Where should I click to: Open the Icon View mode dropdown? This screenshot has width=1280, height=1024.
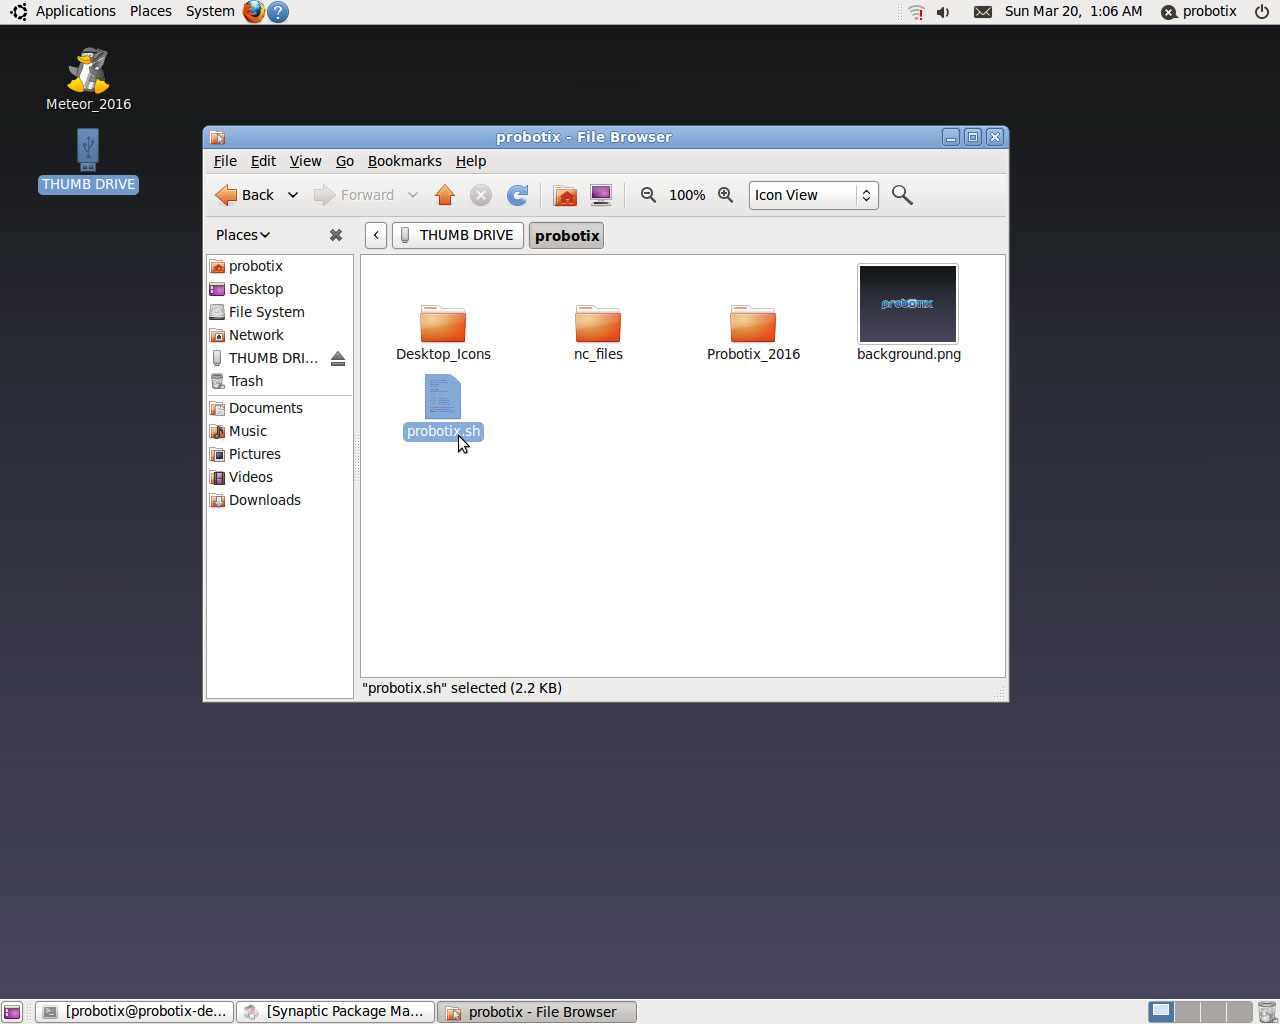click(813, 195)
